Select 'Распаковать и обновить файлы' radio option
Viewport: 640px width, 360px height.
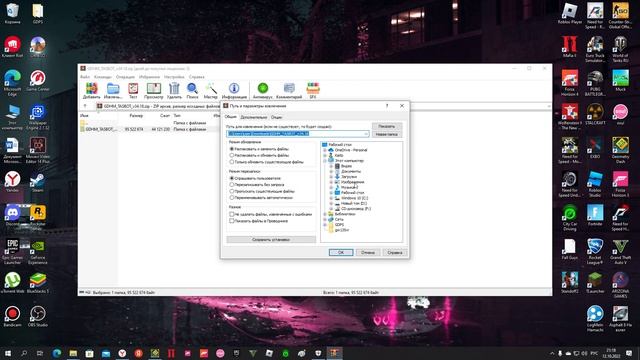tap(232, 156)
